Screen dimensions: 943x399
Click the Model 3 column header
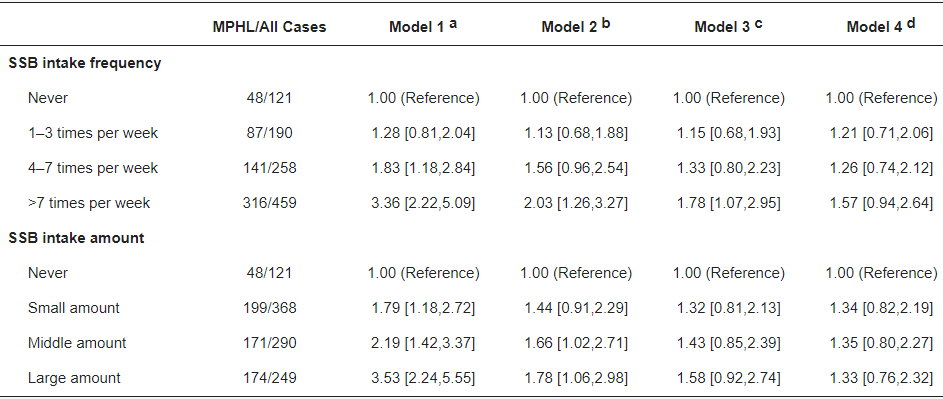pos(729,27)
